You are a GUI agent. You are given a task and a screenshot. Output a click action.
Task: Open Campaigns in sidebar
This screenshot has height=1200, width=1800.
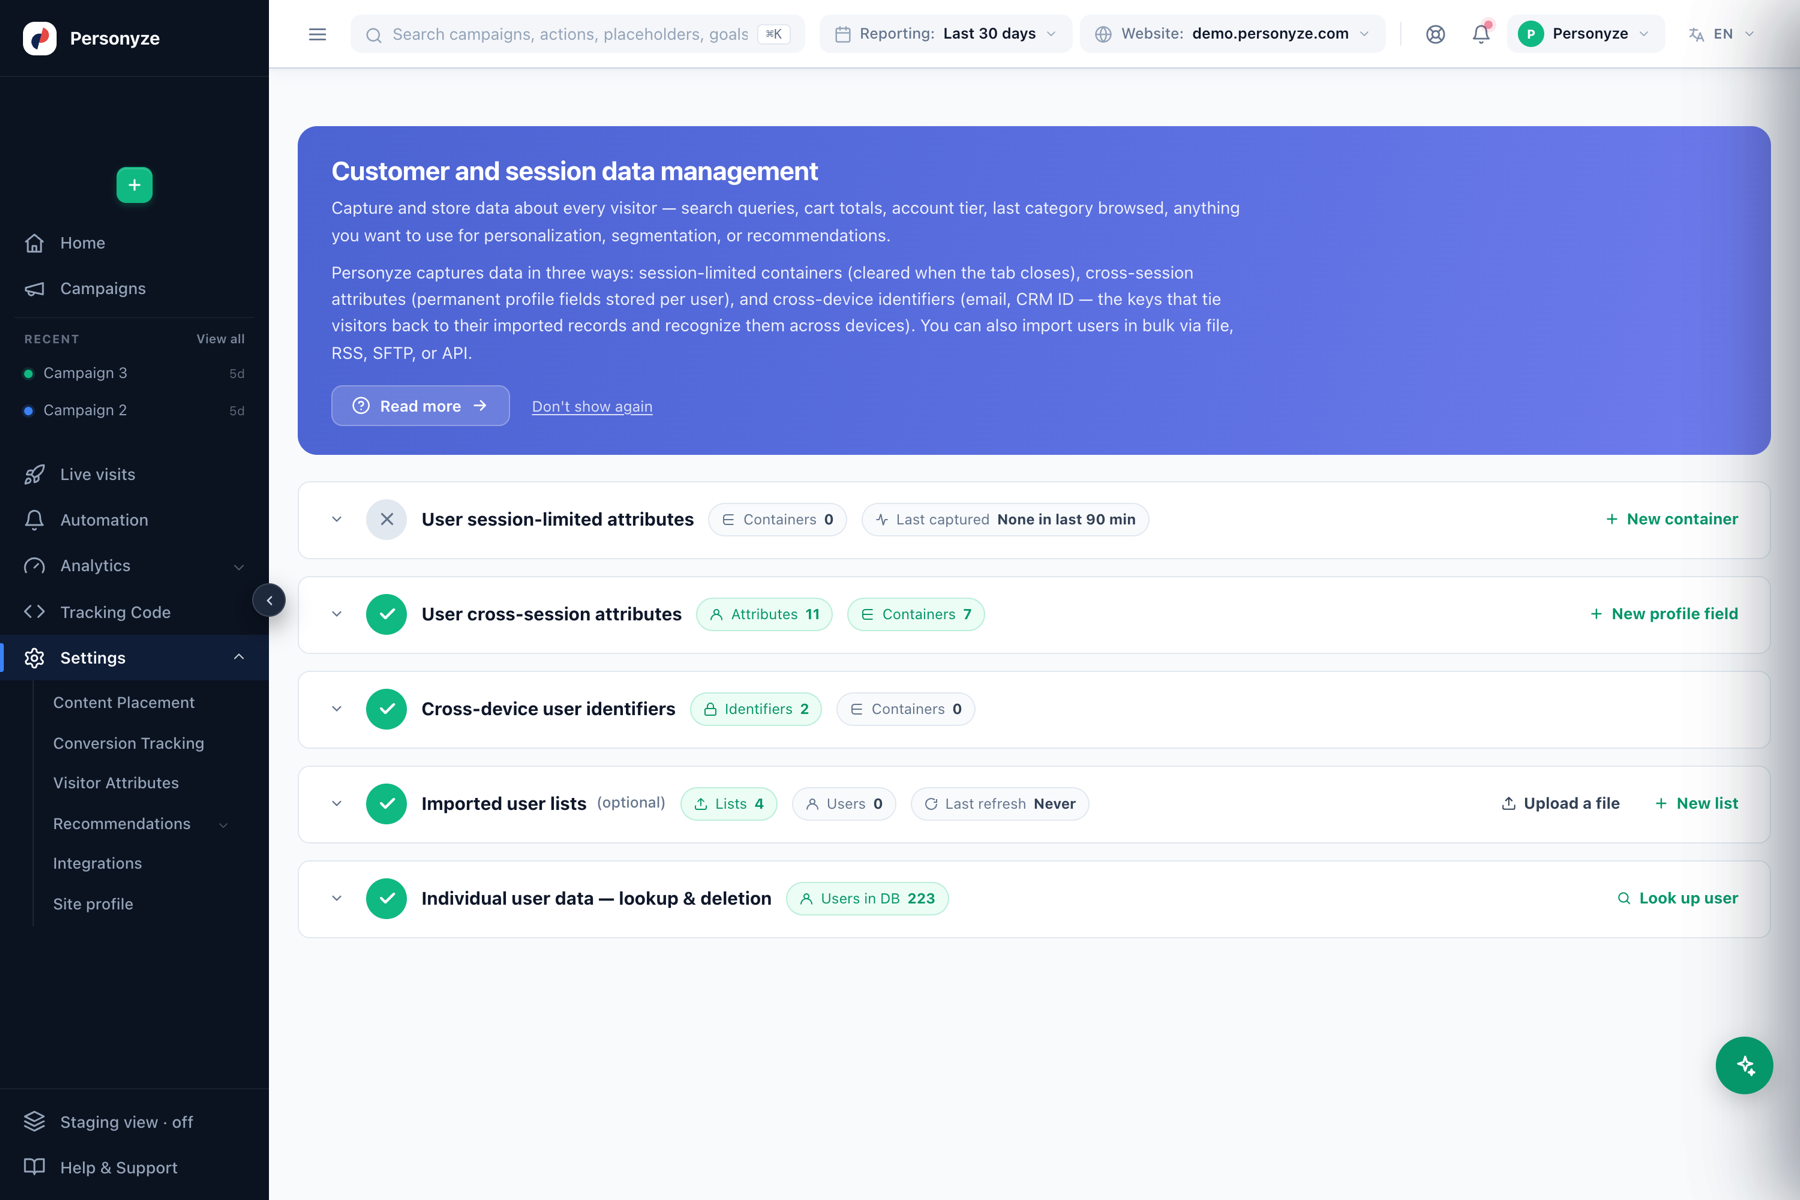[x=134, y=289]
